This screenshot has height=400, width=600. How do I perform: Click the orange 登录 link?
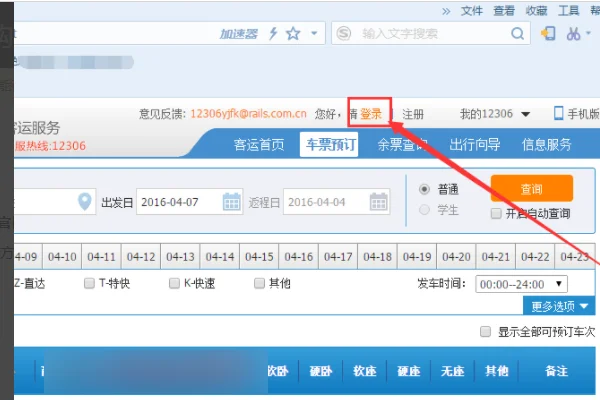371,114
